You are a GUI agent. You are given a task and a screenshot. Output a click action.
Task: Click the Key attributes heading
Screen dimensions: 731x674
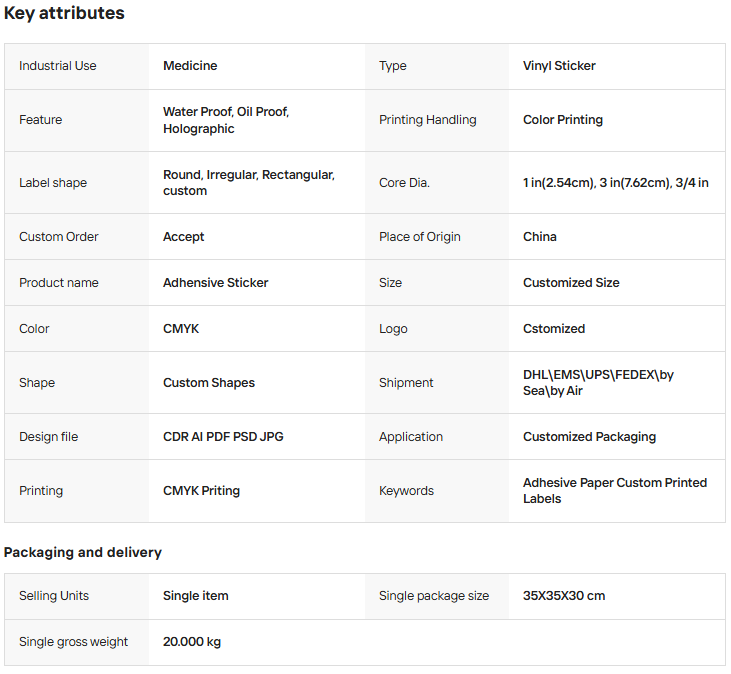64,14
